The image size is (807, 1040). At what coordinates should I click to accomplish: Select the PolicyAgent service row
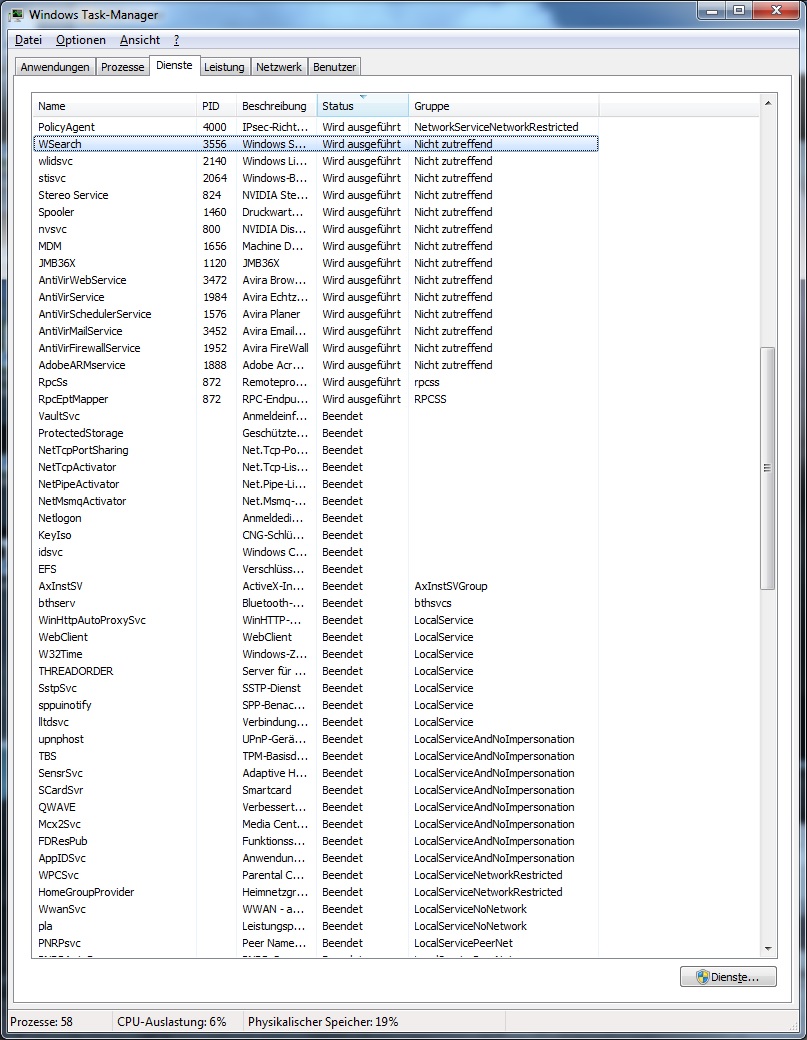pos(316,127)
